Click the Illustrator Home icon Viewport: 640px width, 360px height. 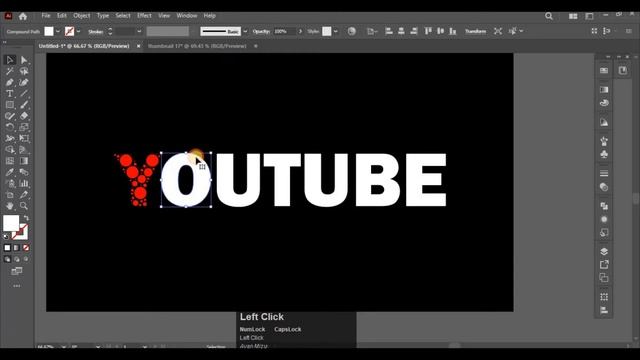click(x=23, y=16)
